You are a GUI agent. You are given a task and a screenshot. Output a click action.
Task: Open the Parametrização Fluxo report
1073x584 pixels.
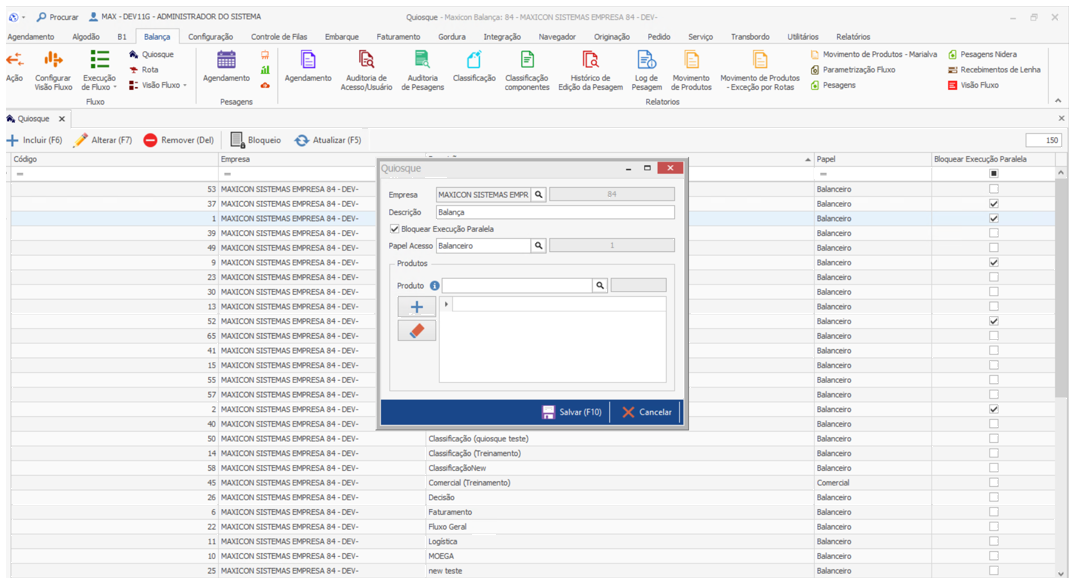point(853,70)
